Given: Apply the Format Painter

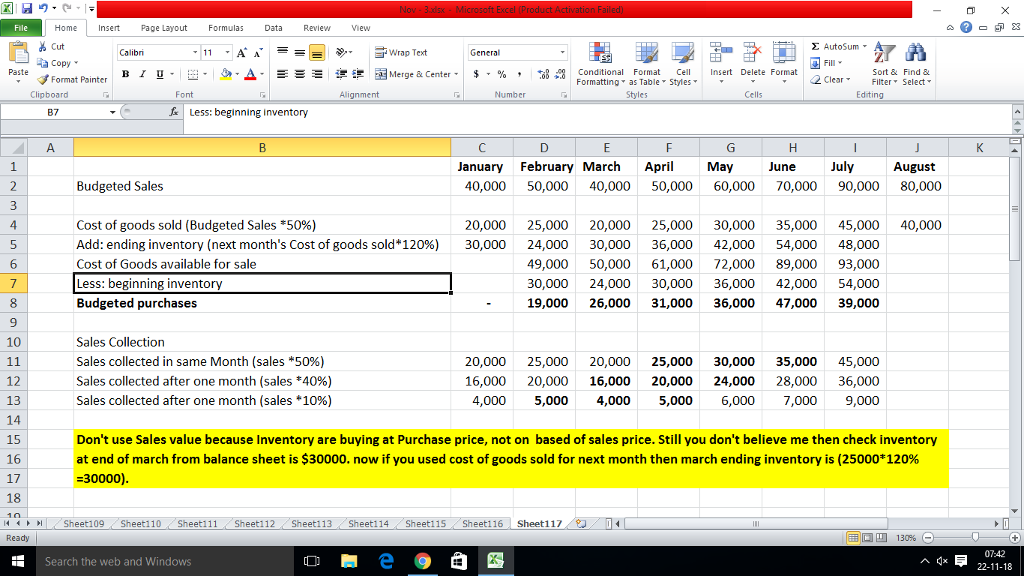Looking at the screenshot, I should click(71, 79).
